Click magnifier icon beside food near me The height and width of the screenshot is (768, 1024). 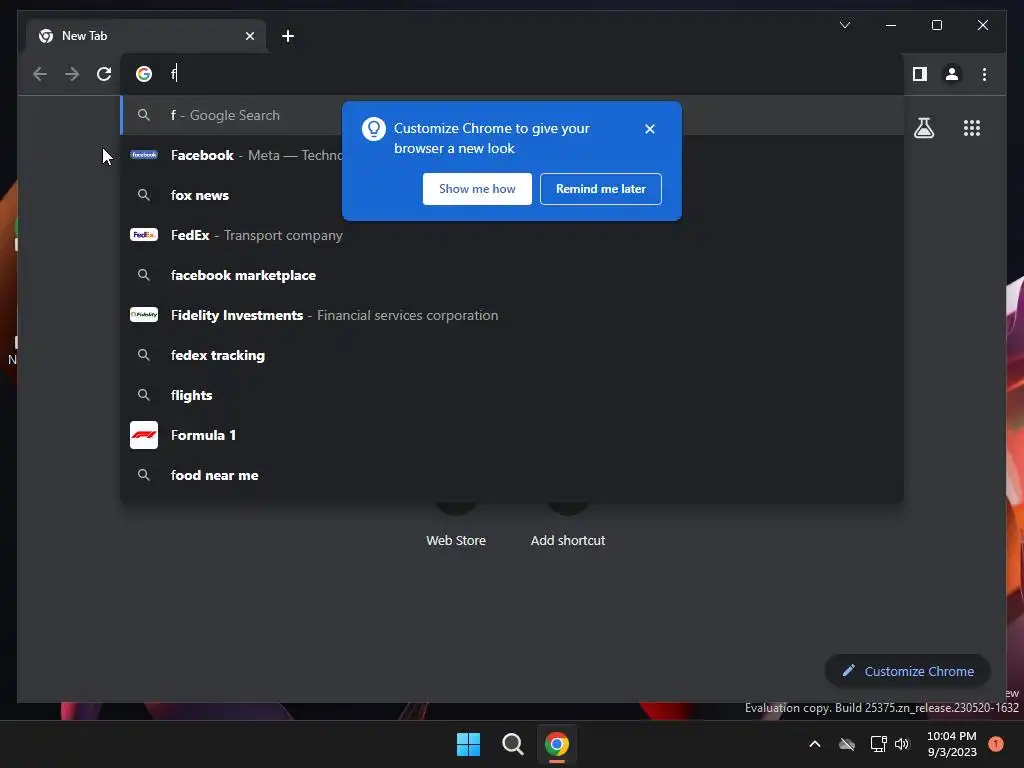pos(144,475)
